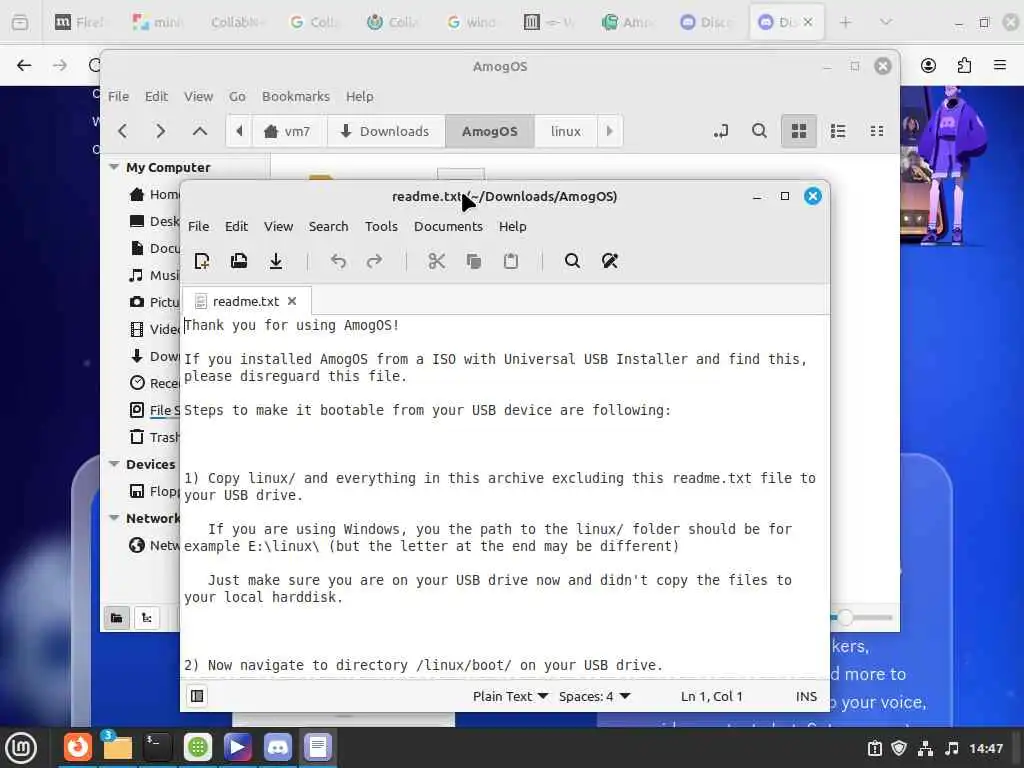Click the 14:47 clock

click(985, 748)
